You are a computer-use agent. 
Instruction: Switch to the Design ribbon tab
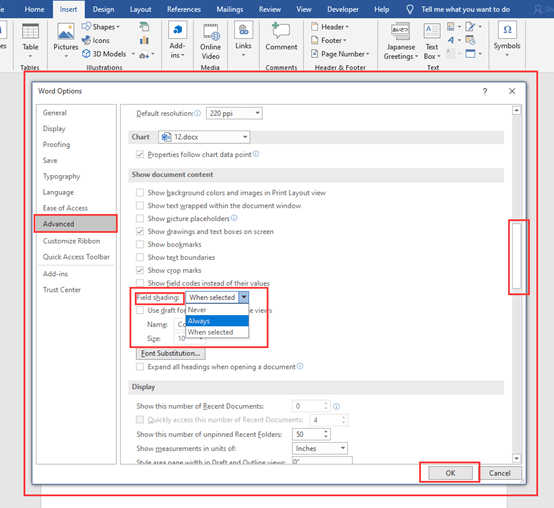(x=103, y=9)
